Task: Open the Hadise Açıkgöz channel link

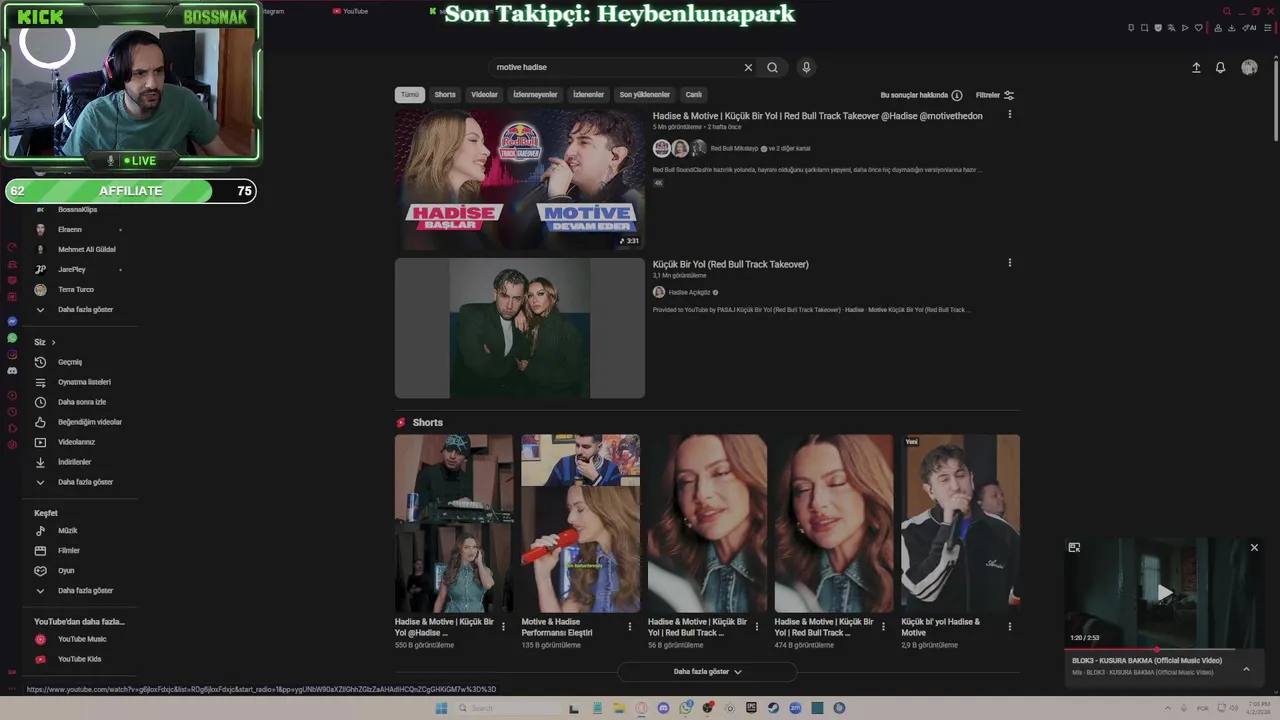Action: [689, 292]
